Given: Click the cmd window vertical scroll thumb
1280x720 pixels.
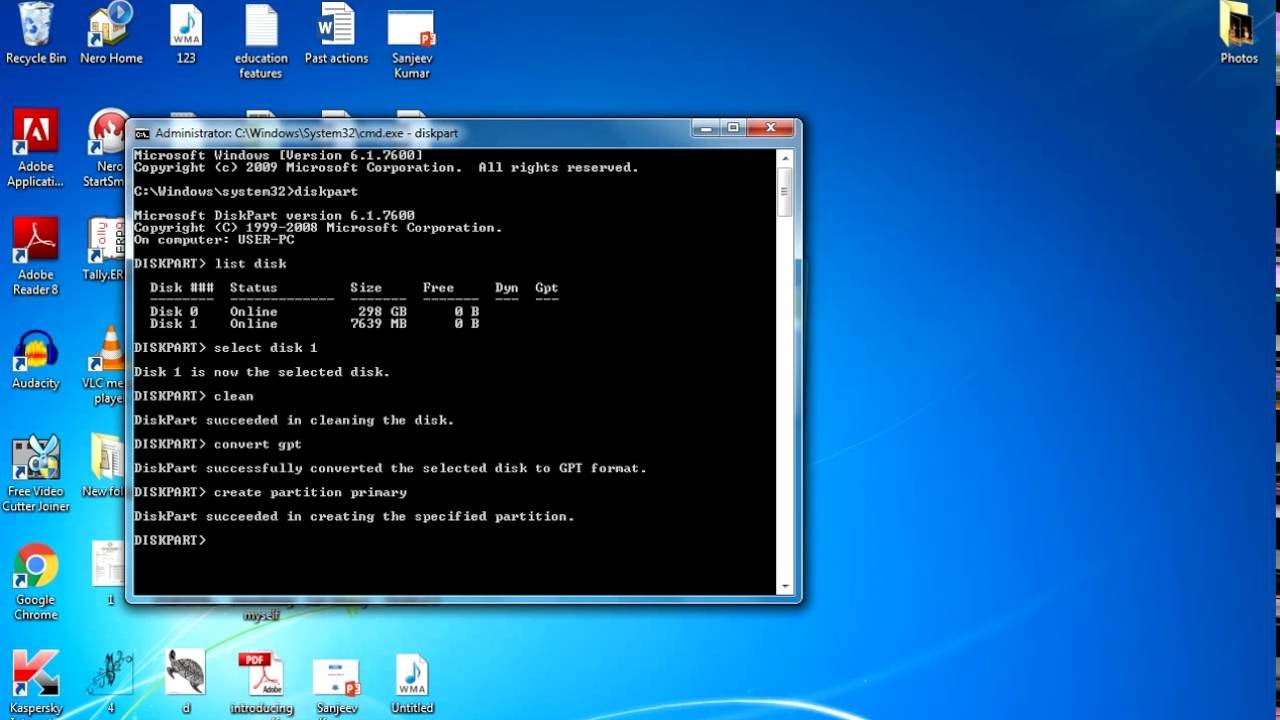Looking at the screenshot, I should tap(785, 192).
